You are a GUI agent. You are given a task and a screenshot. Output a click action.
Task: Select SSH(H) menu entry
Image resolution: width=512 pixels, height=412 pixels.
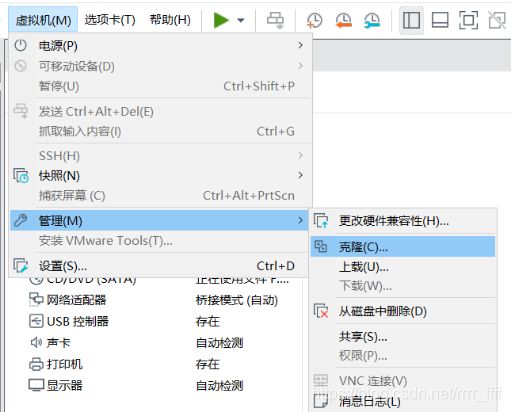tap(159, 156)
